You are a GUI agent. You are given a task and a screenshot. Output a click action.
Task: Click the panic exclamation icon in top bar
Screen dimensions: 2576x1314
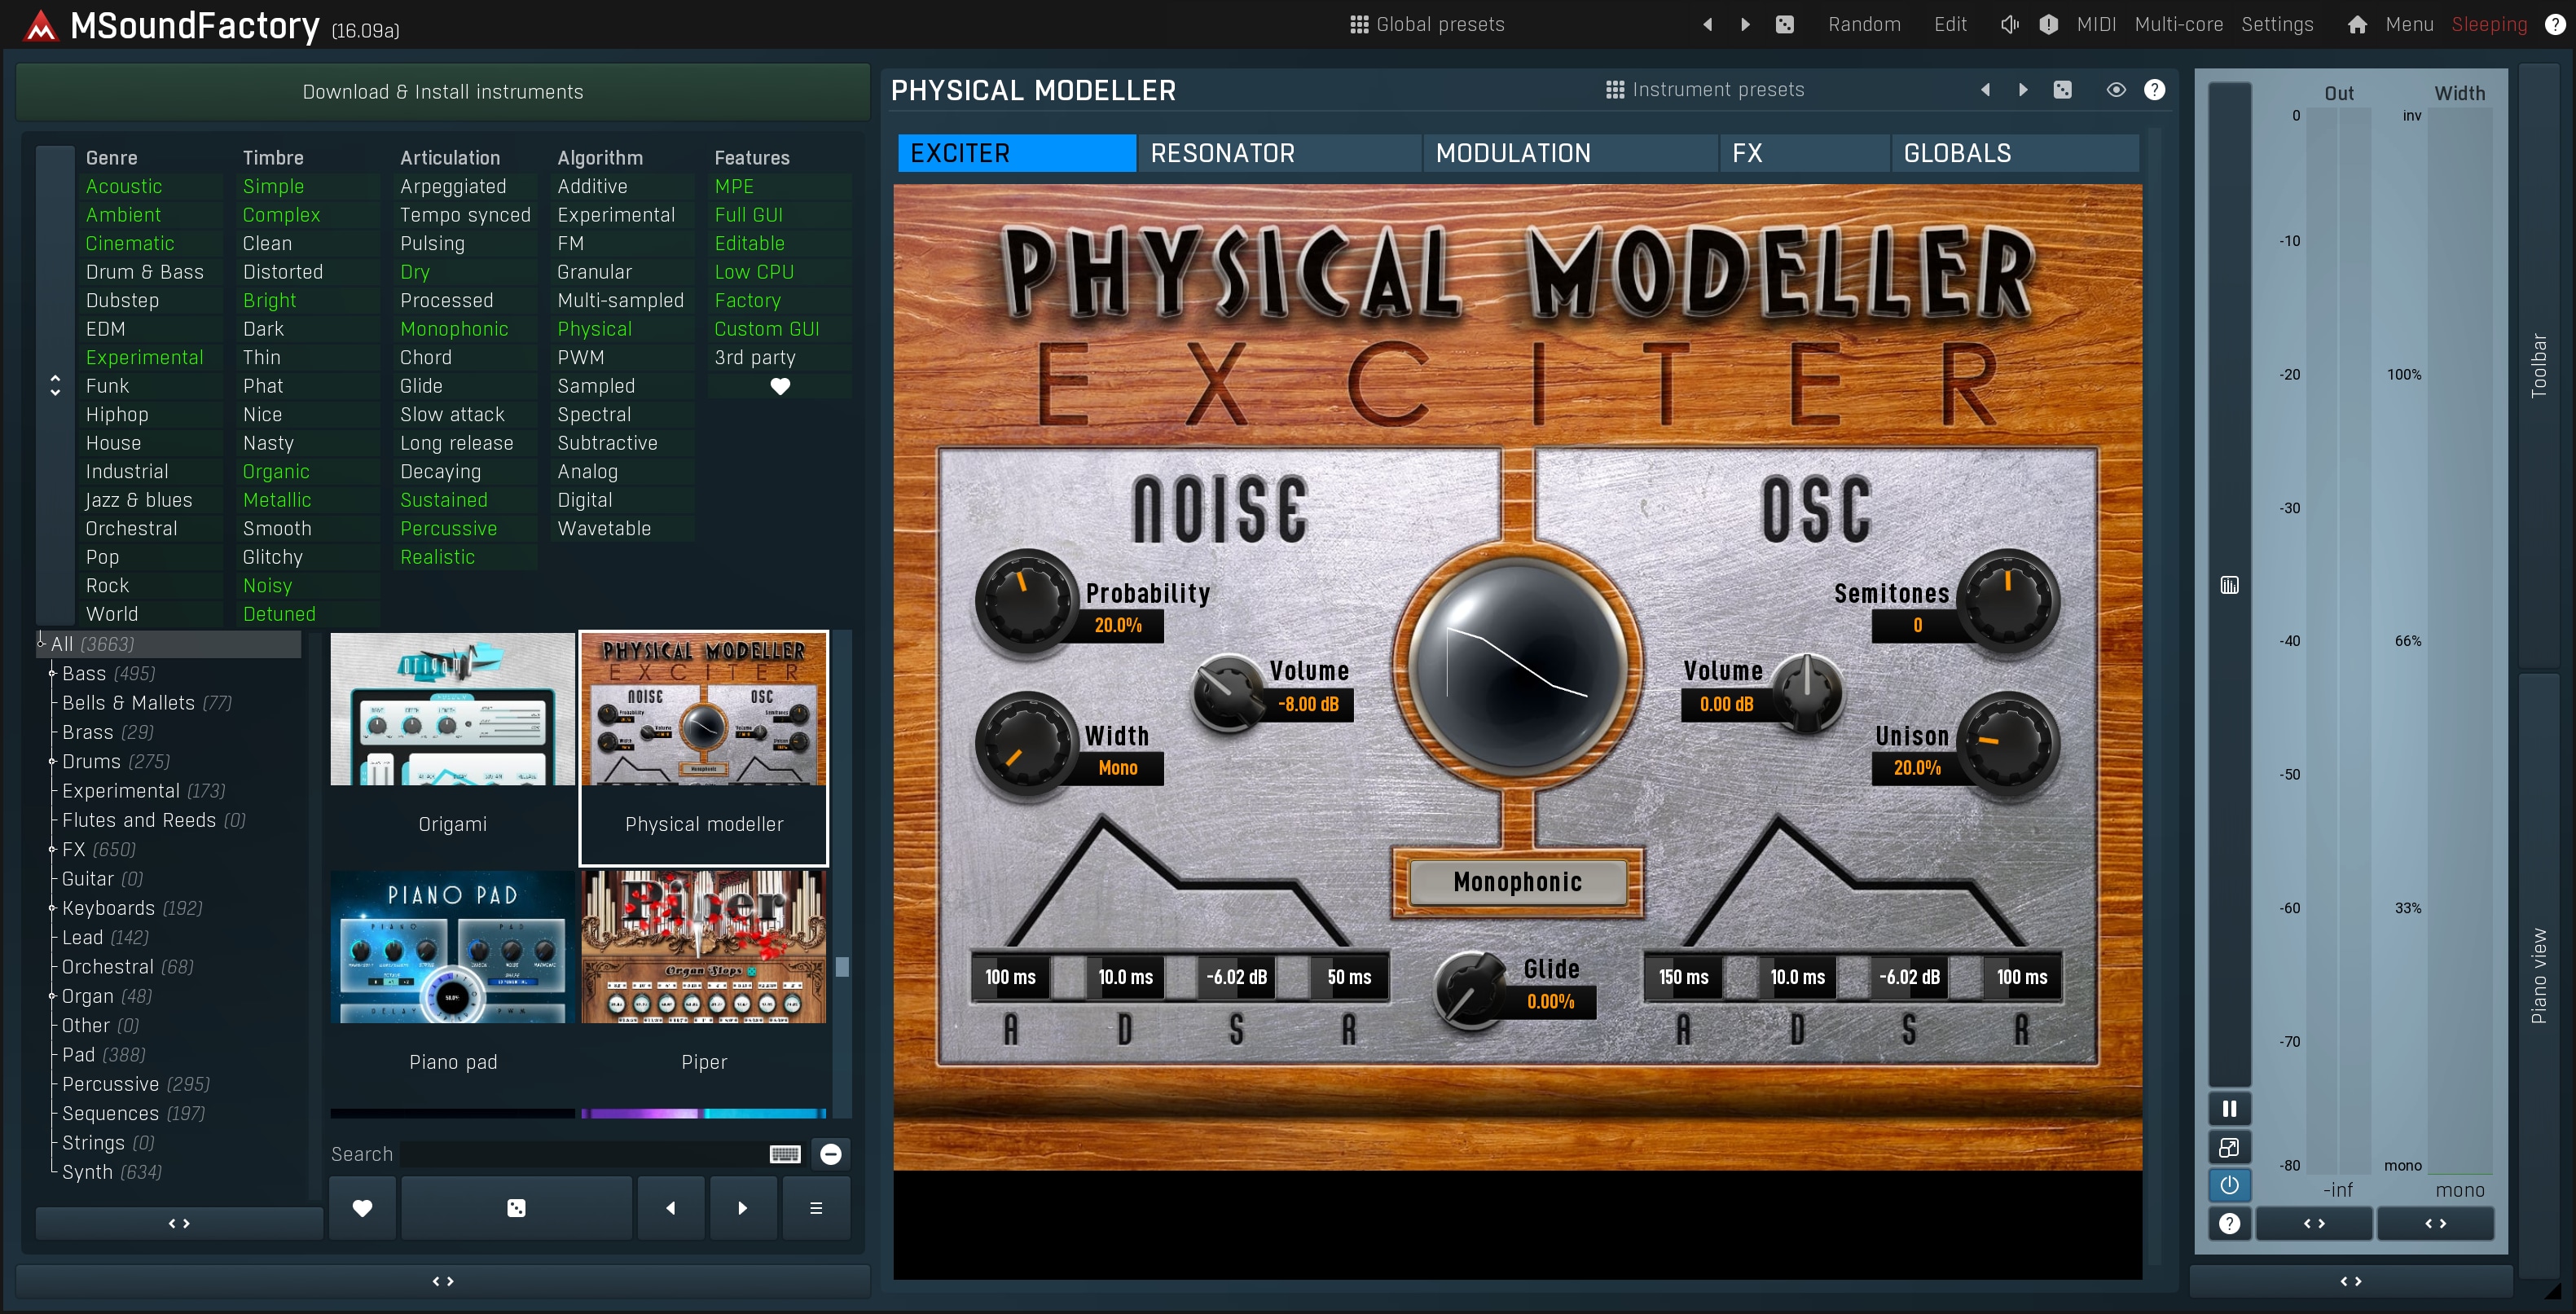2049,24
